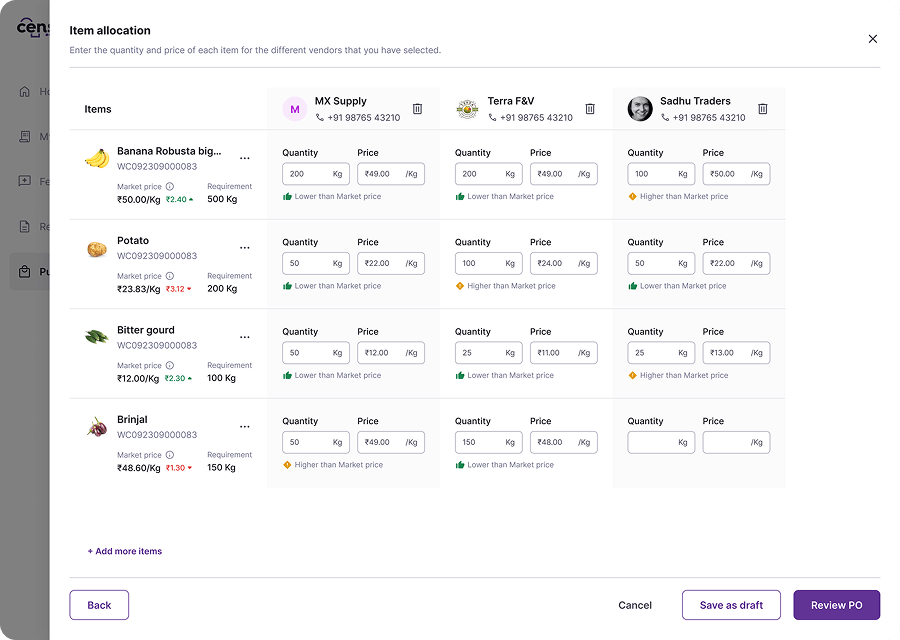
Task: Delete the MX Supply vendor column
Action: [x=418, y=109]
